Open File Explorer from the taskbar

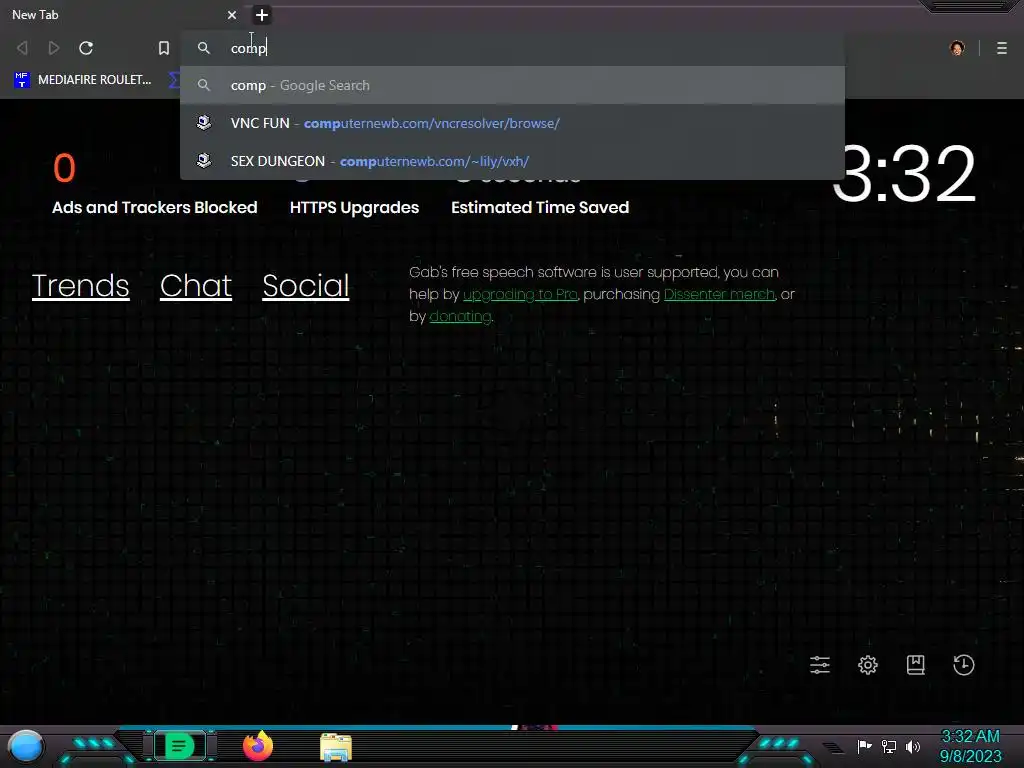point(336,747)
